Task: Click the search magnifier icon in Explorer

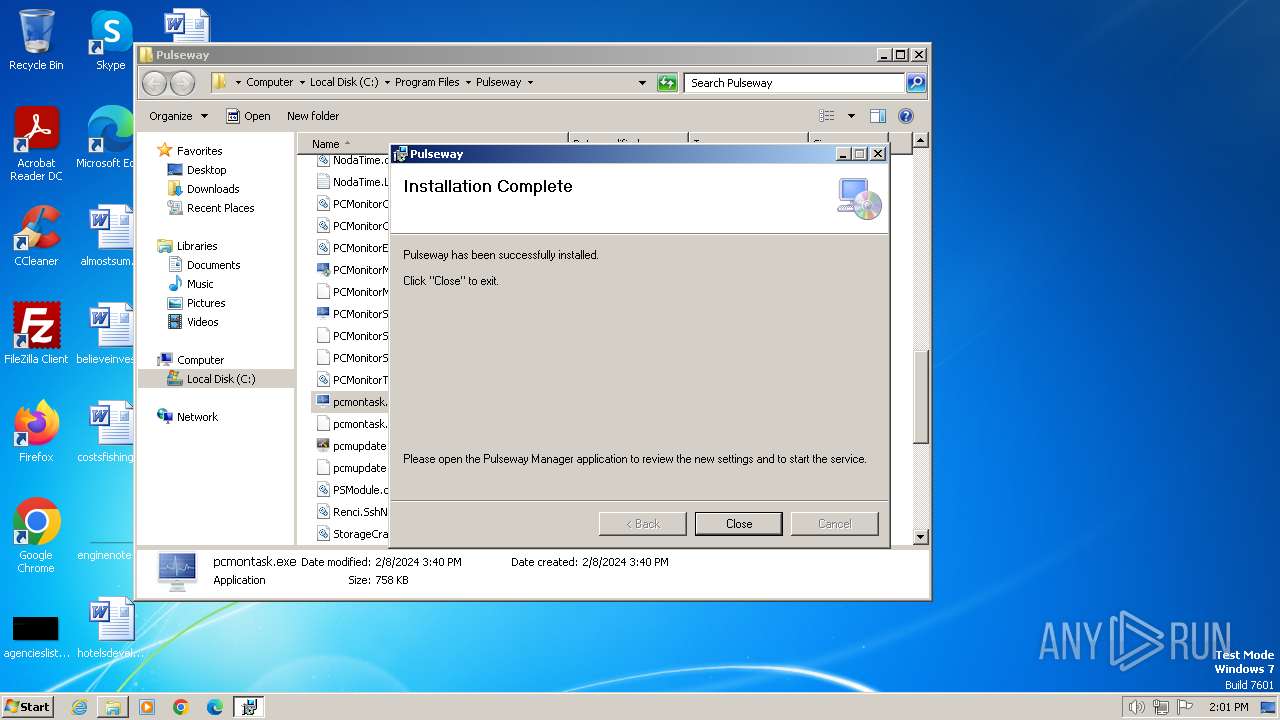Action: [915, 83]
